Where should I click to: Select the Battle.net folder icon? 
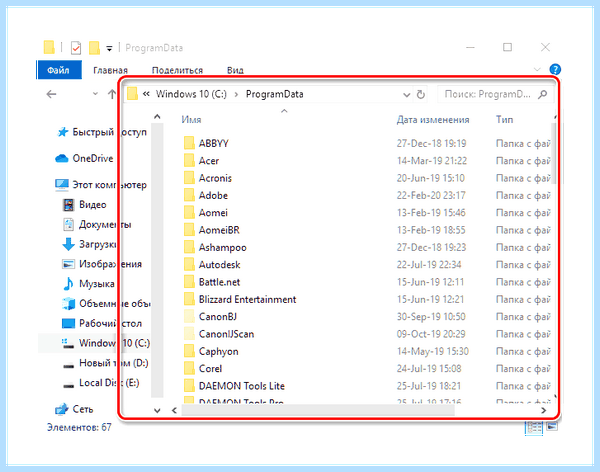point(189,282)
